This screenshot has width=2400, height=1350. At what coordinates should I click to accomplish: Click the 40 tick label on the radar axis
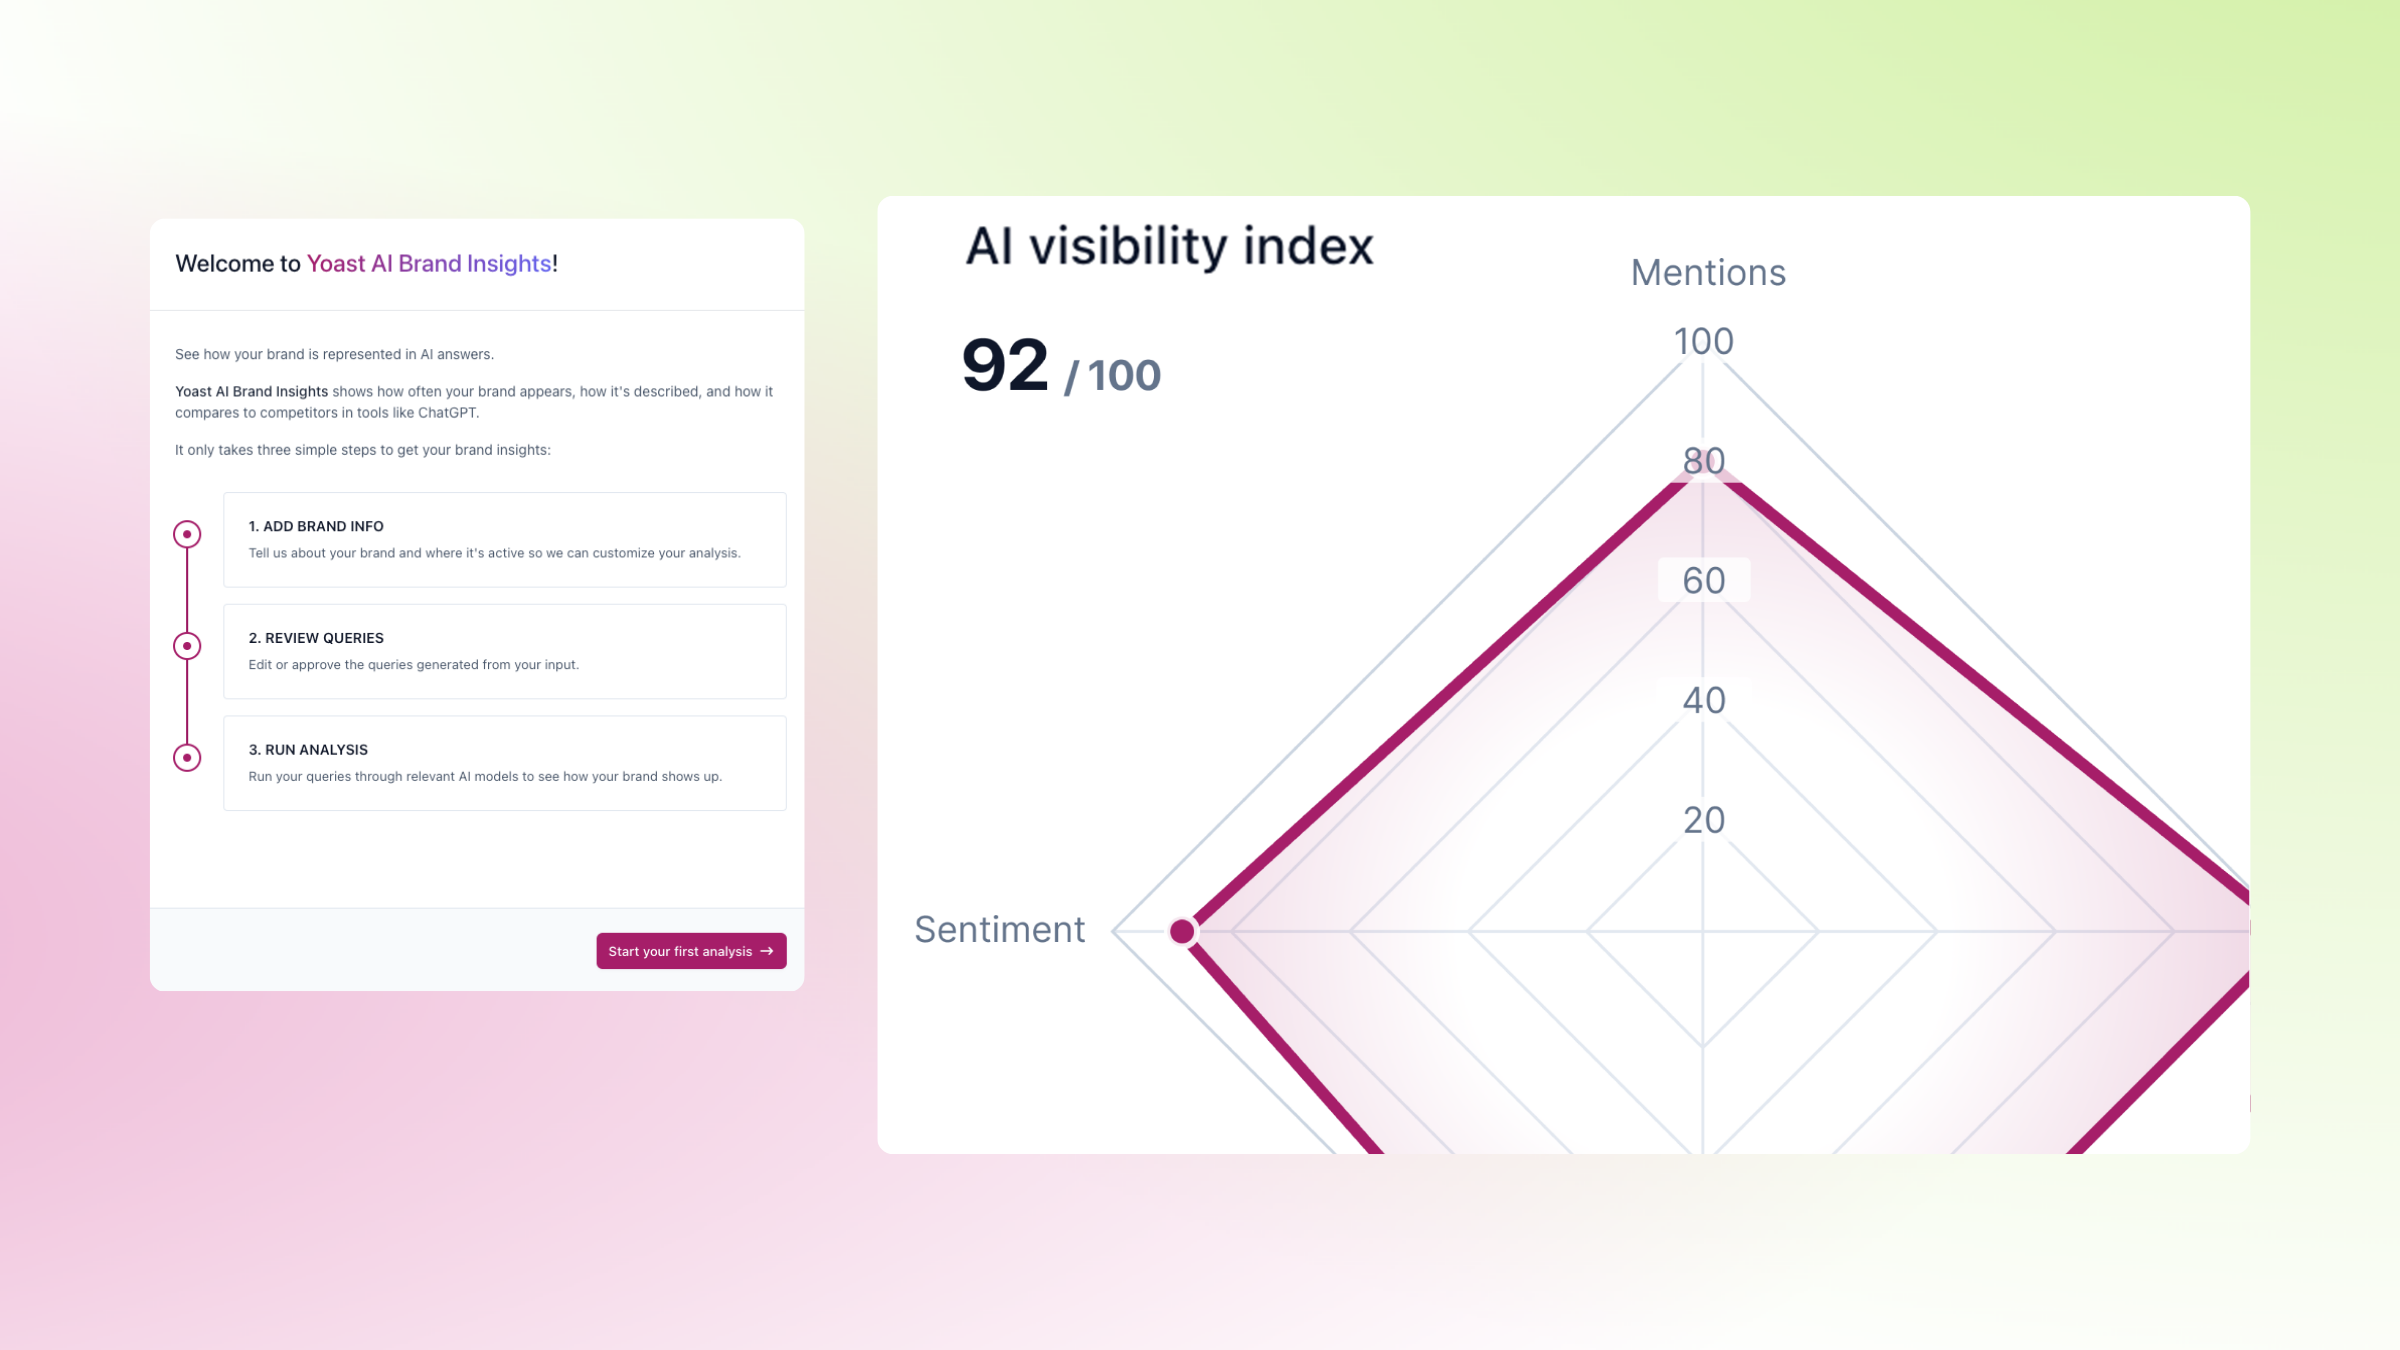[1704, 701]
